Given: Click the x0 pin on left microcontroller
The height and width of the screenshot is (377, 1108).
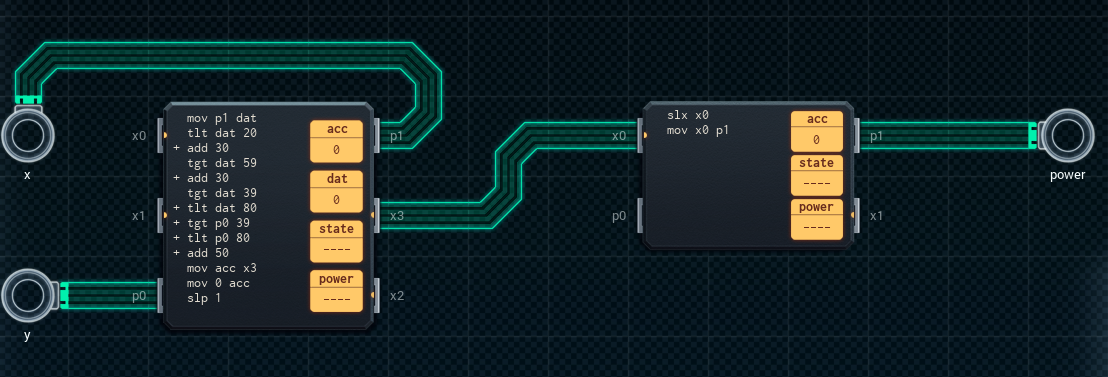Looking at the screenshot, I should tap(160, 135).
